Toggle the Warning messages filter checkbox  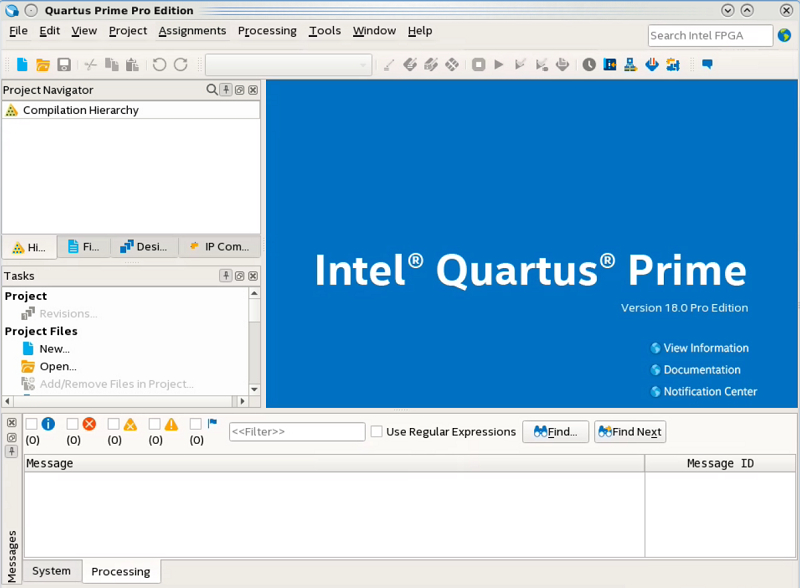coord(155,424)
